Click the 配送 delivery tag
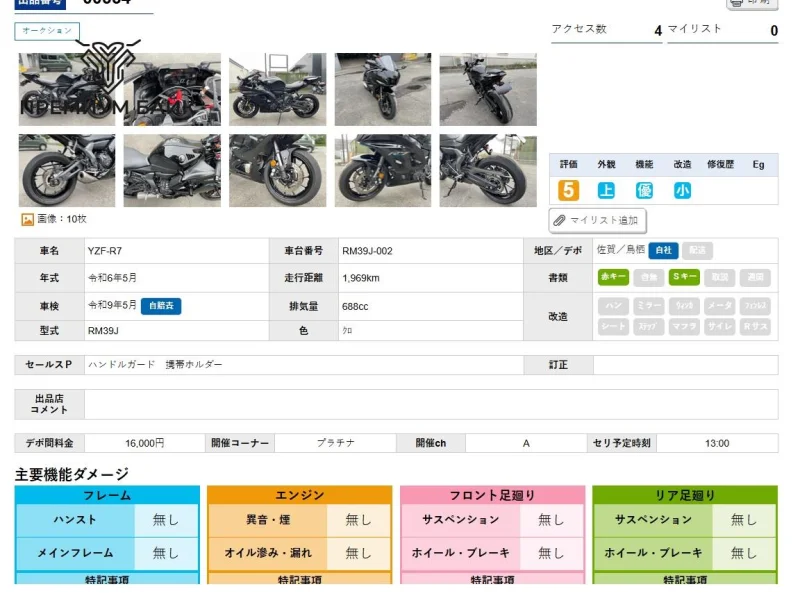The height and width of the screenshot is (600, 800). pos(697,250)
